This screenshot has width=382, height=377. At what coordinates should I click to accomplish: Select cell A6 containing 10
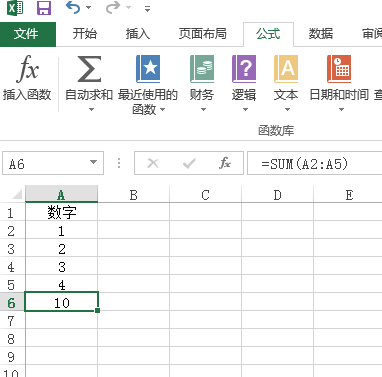61,302
